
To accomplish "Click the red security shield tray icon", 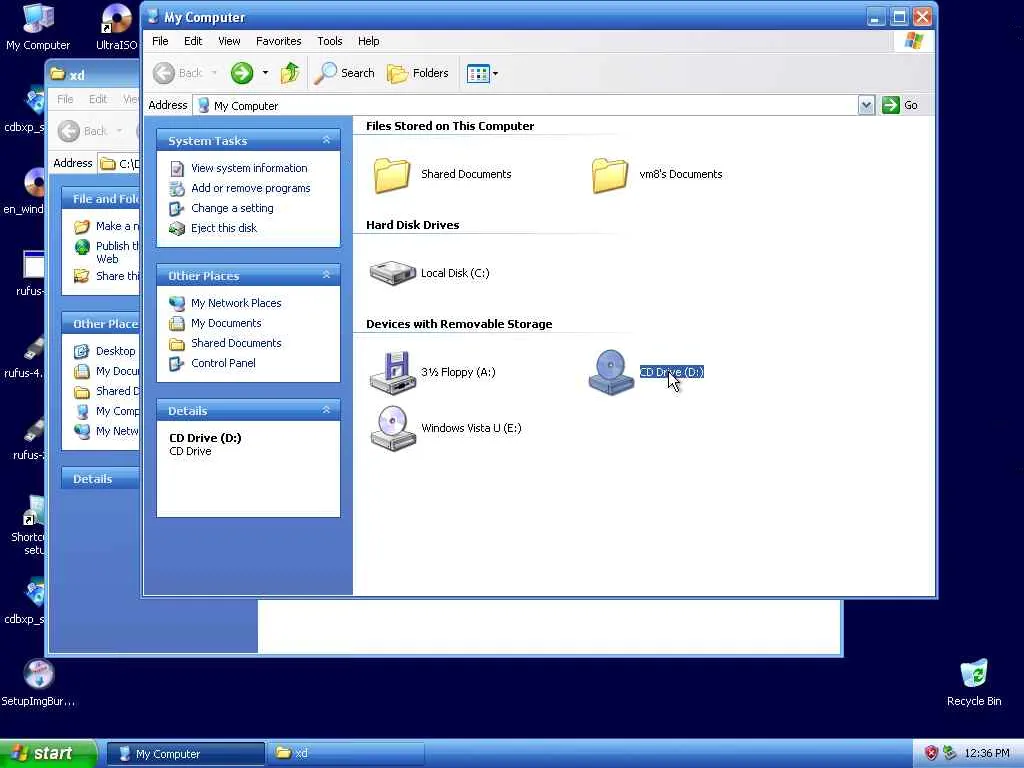I will pos(931,753).
